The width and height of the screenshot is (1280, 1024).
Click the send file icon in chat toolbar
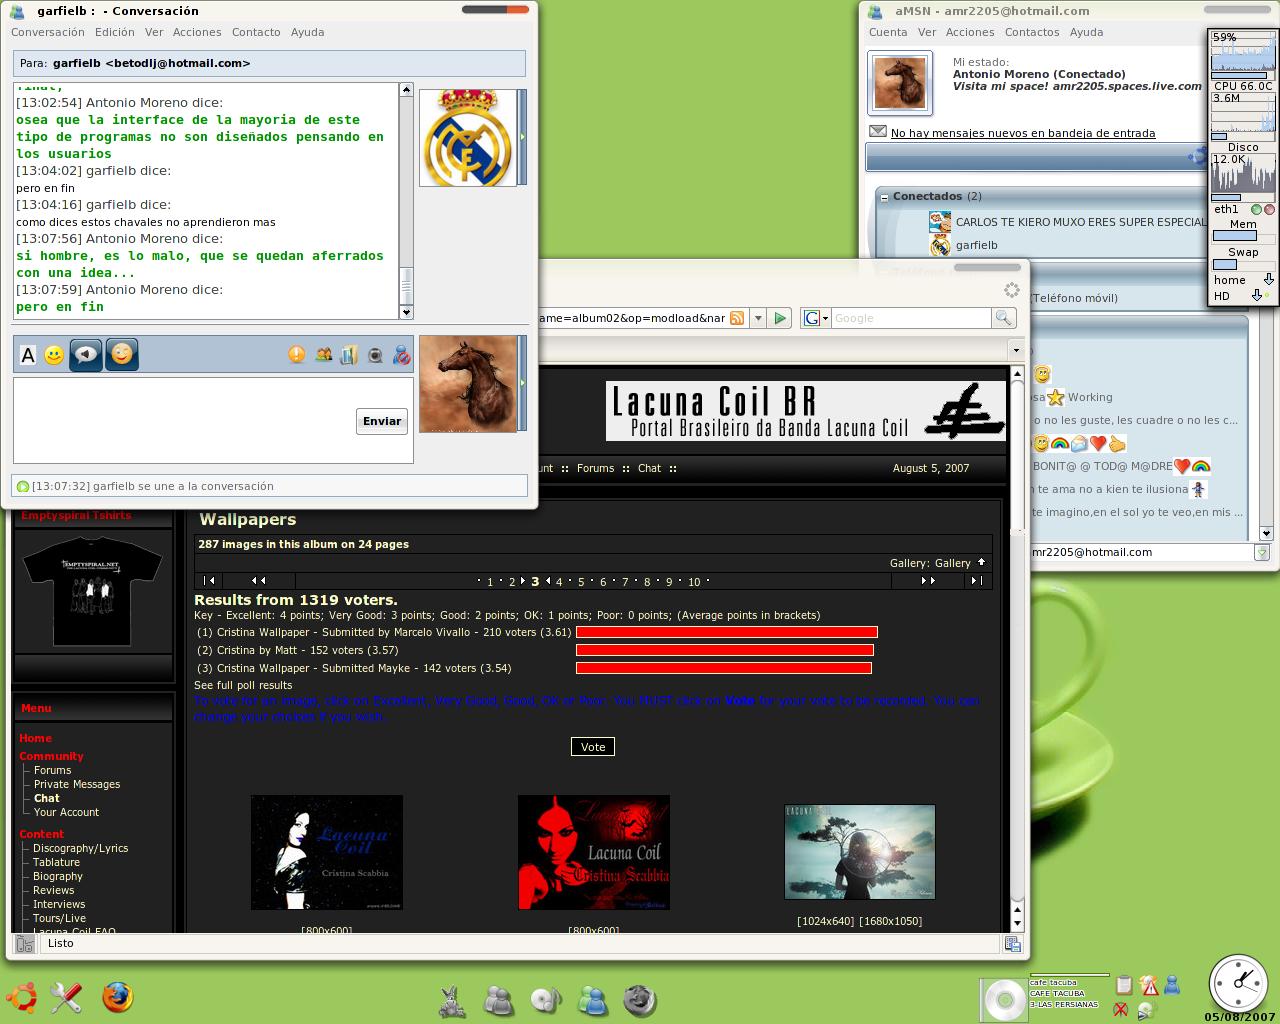[x=349, y=354]
